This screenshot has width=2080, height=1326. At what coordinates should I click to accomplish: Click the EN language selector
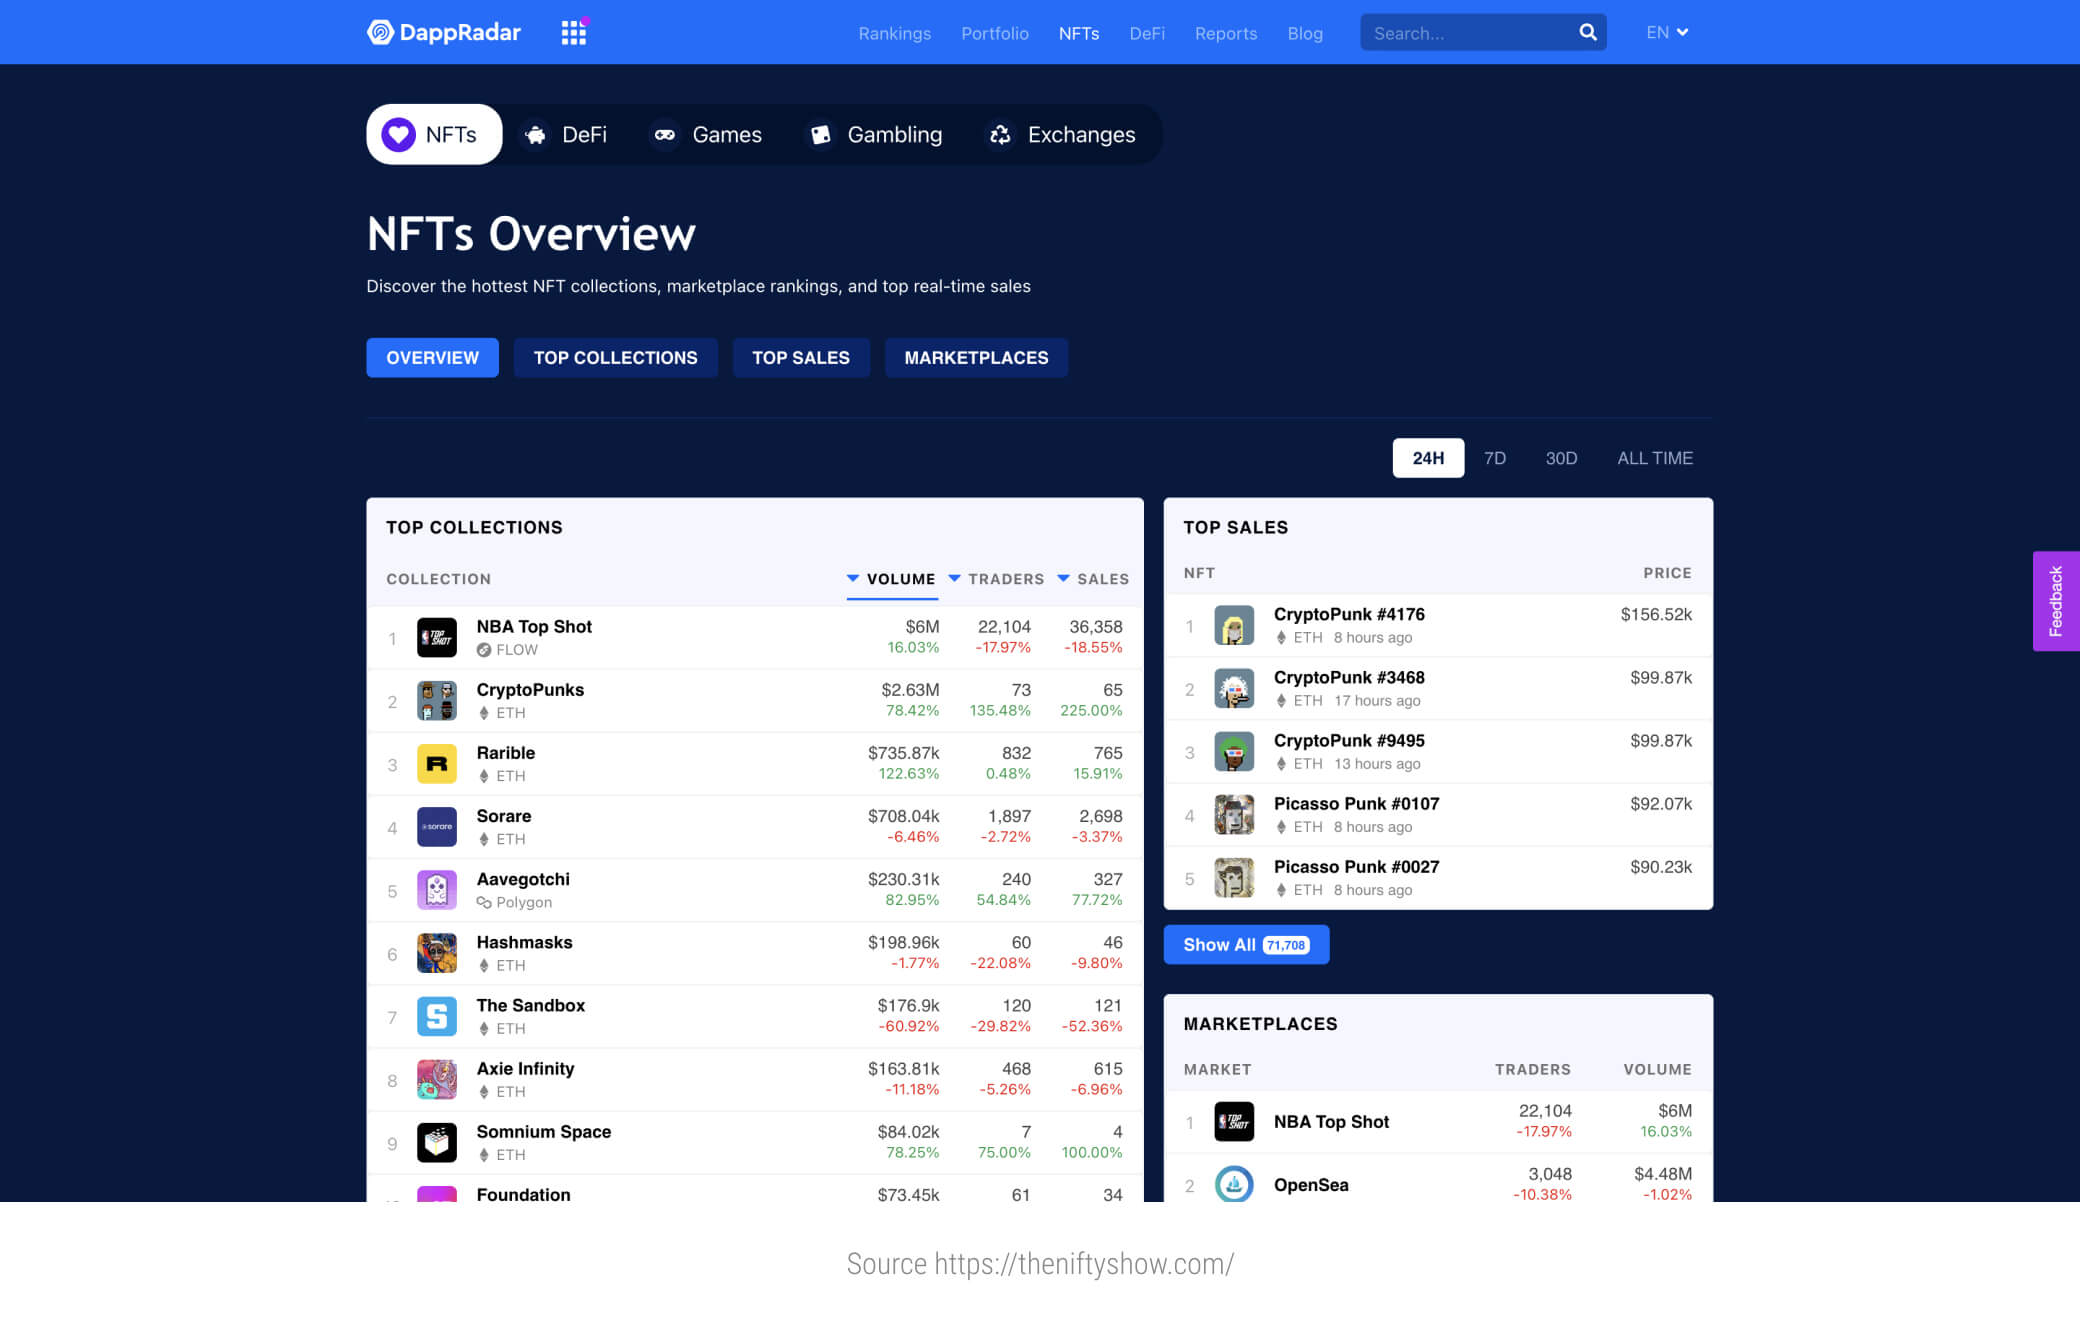[1666, 32]
